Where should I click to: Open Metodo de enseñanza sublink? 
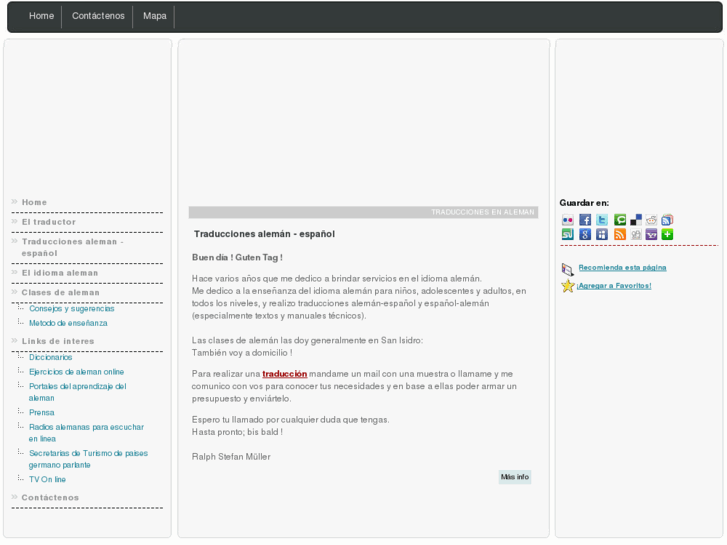point(68,323)
